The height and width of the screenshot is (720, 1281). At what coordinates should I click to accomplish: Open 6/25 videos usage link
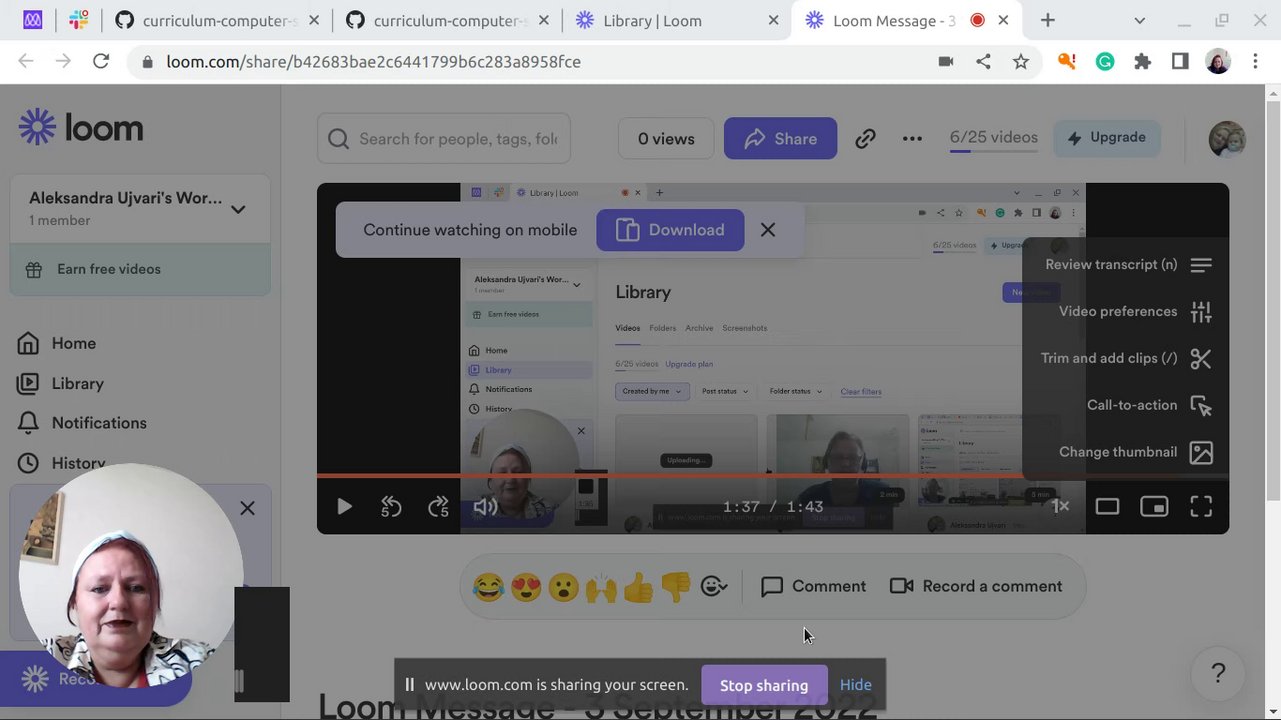click(993, 138)
